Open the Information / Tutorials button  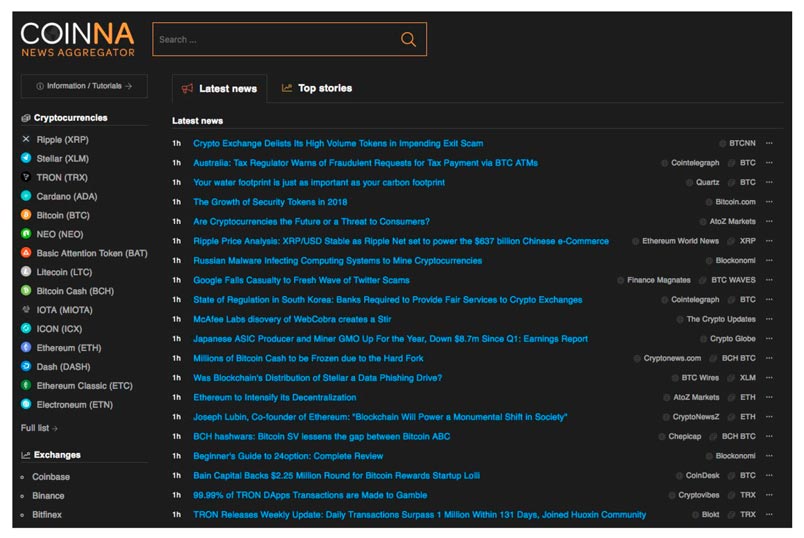click(x=84, y=86)
